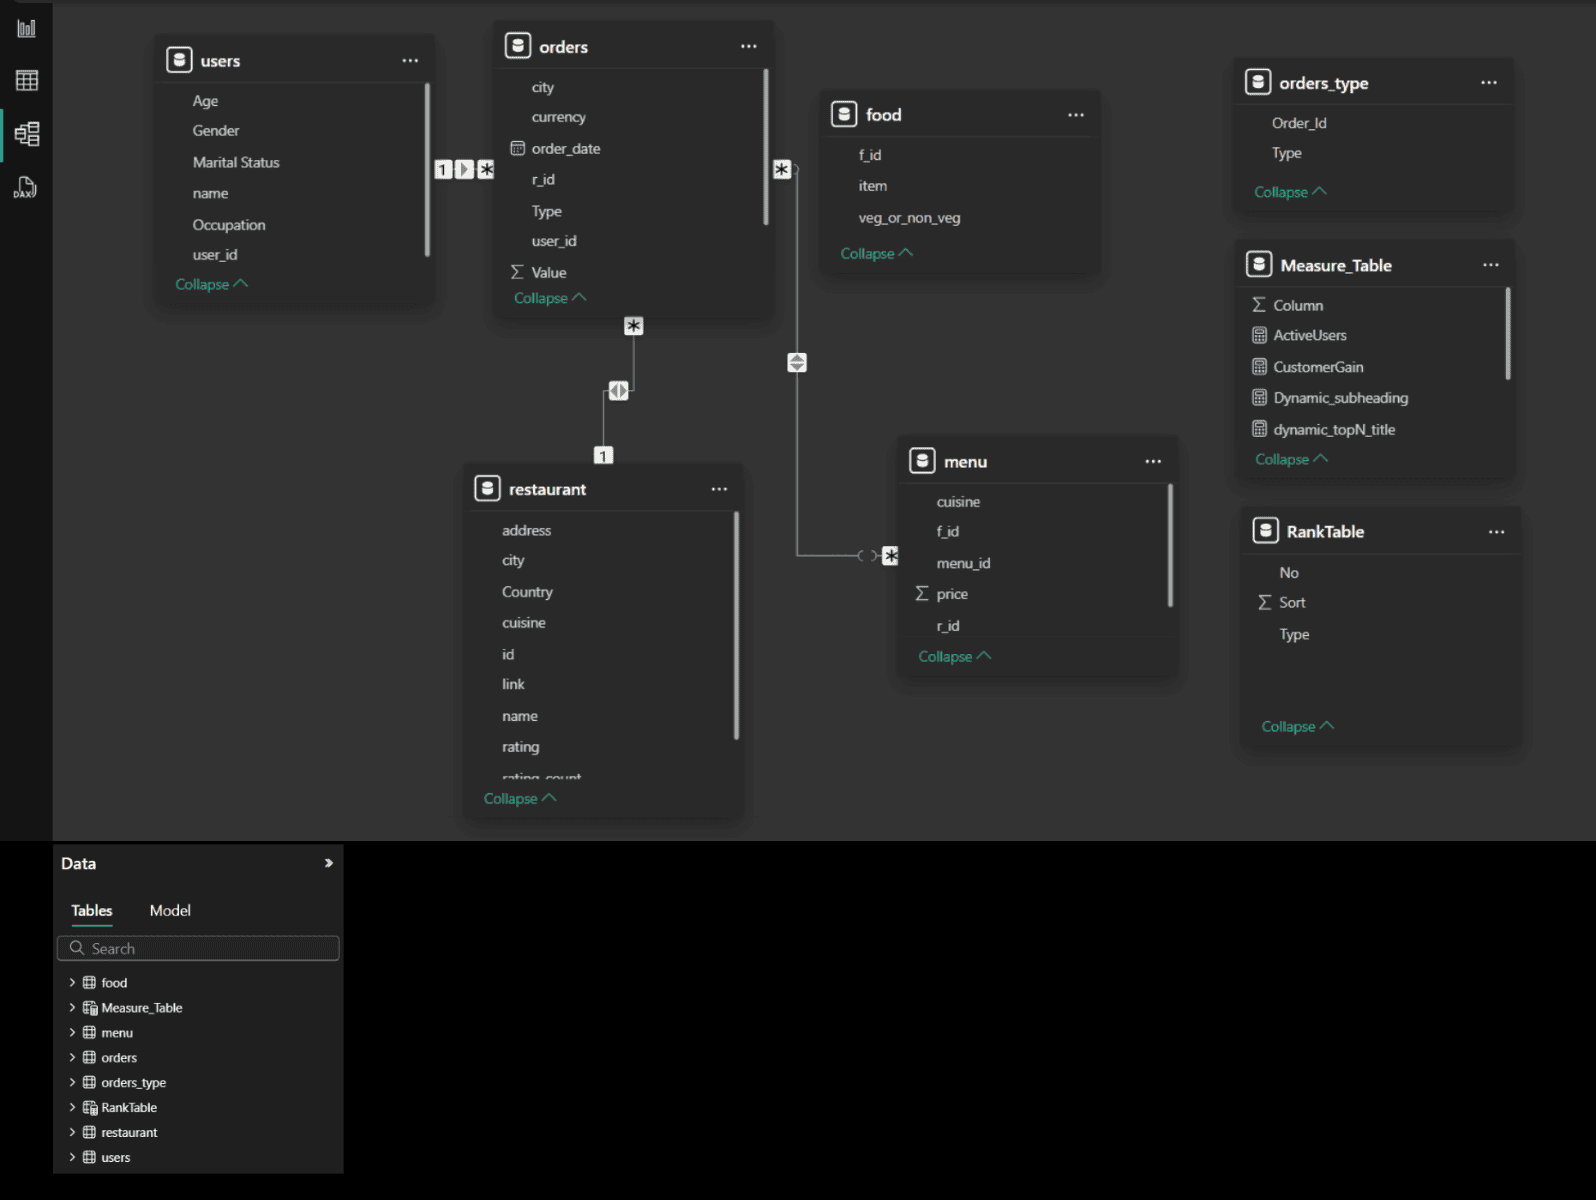1596x1200 pixels.
Task: Collapse the restaurant table card
Action: [x=519, y=799]
